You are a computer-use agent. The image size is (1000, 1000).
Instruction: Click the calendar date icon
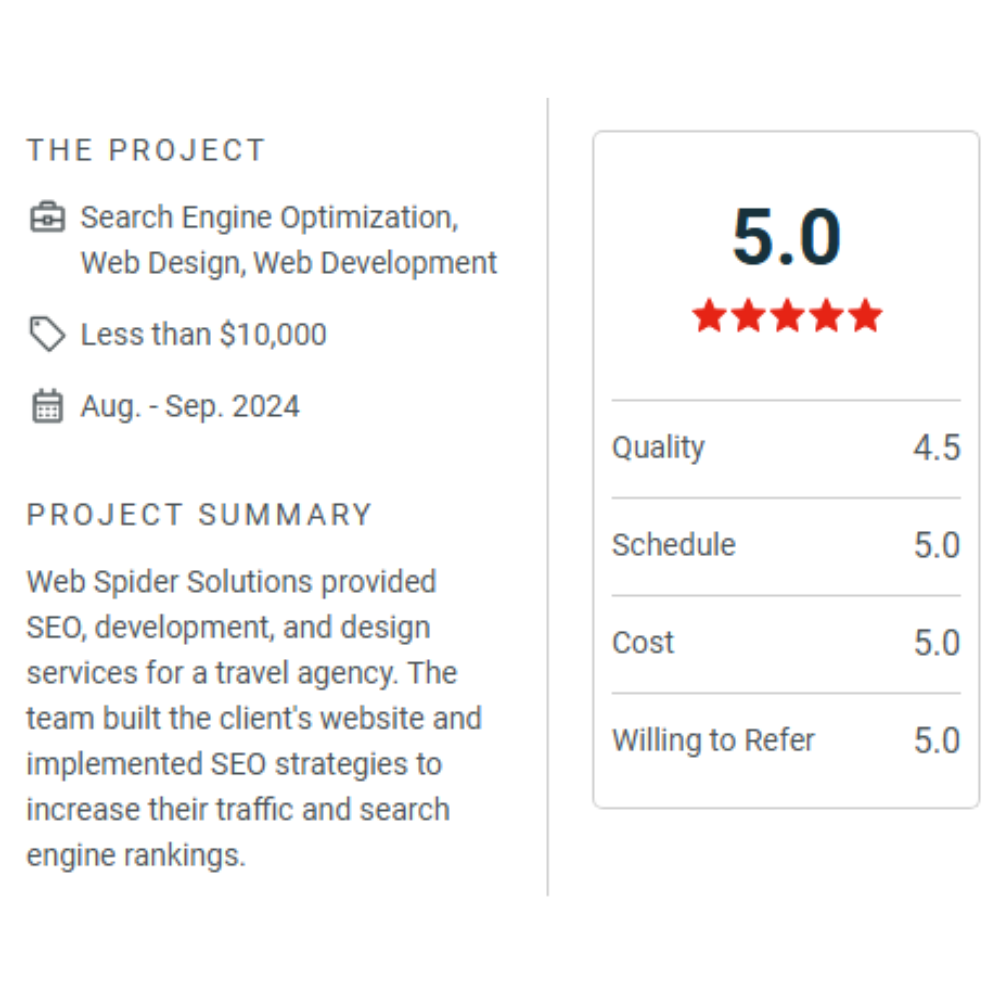click(x=47, y=406)
